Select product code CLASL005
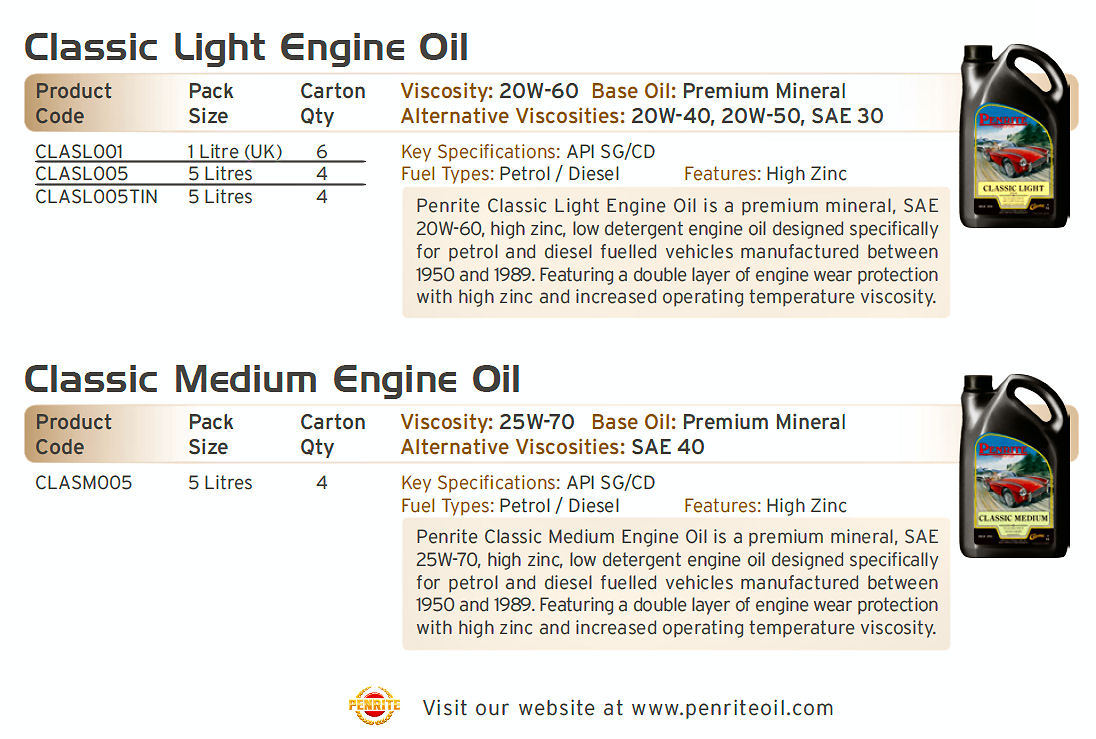Screen dimensions: 1096x739 coord(82,174)
